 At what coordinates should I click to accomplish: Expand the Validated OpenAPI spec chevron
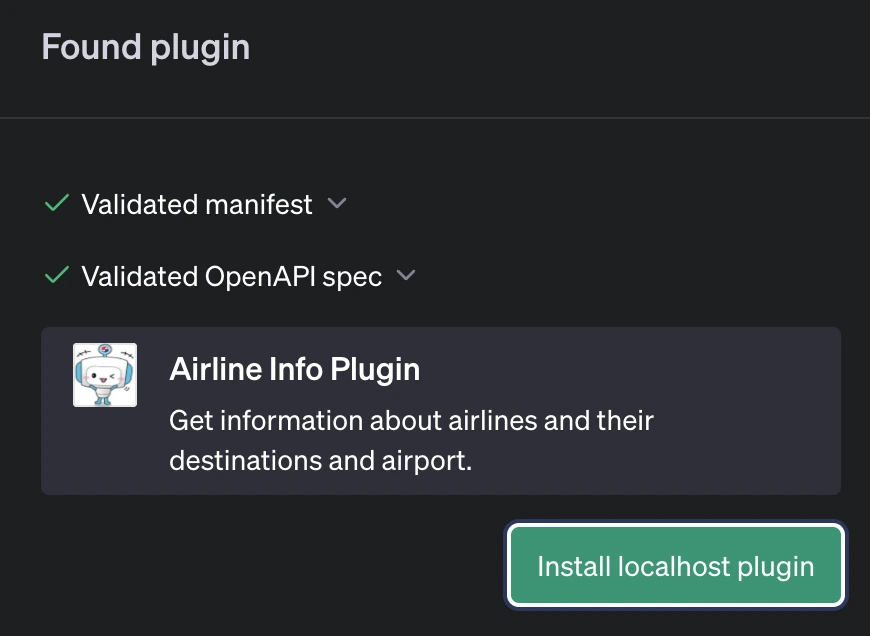tap(405, 275)
